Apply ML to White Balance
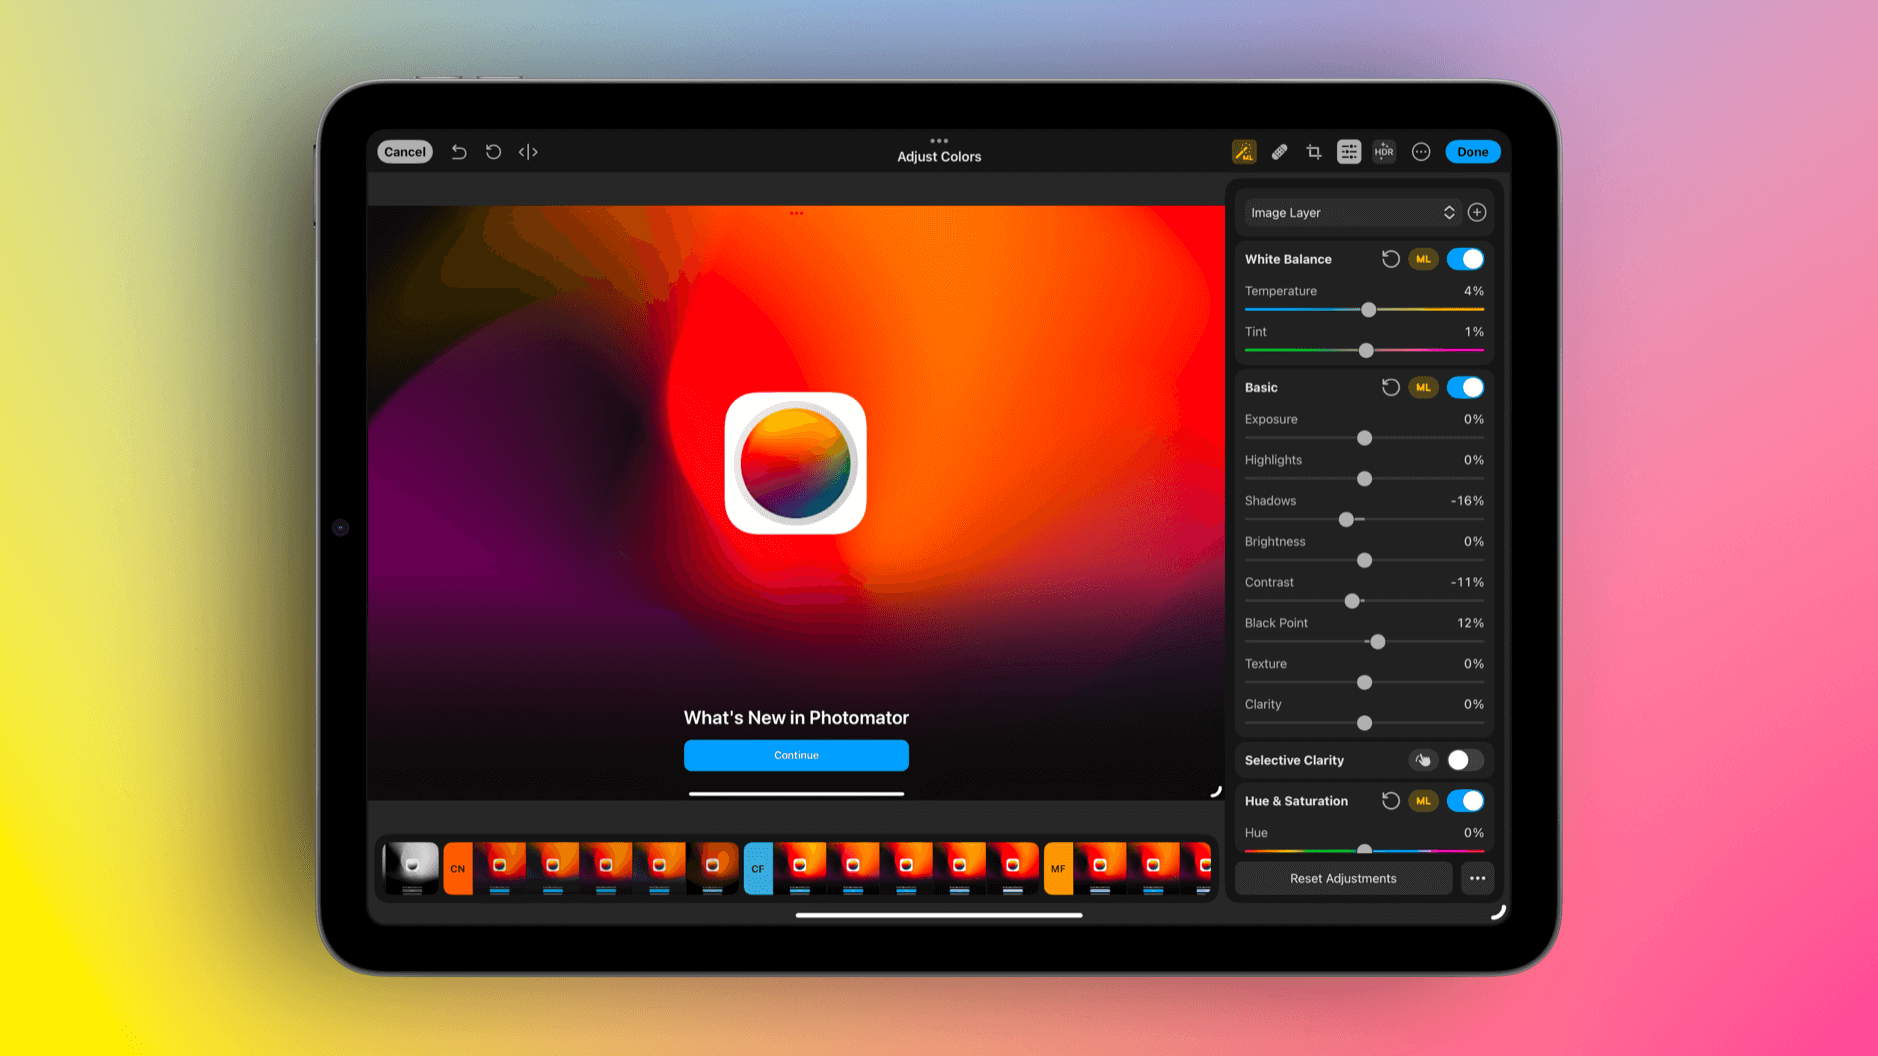 [1423, 259]
